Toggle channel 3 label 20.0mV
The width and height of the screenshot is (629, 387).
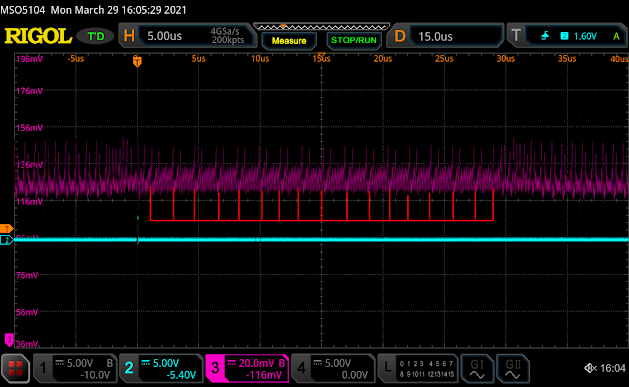coord(247,368)
